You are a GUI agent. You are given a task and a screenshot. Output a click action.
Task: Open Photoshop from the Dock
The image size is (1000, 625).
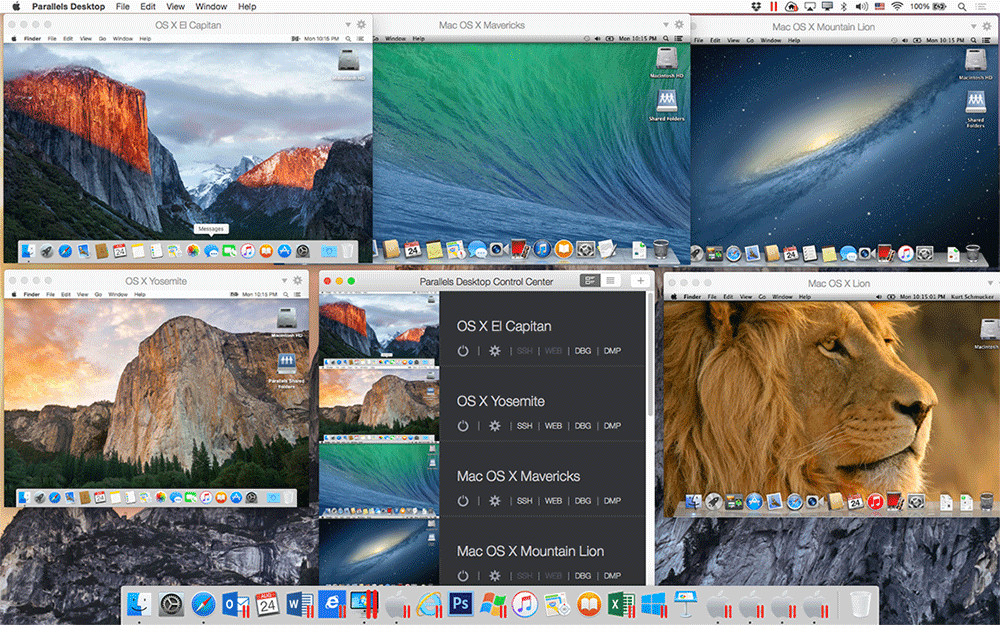pyautogui.click(x=460, y=604)
